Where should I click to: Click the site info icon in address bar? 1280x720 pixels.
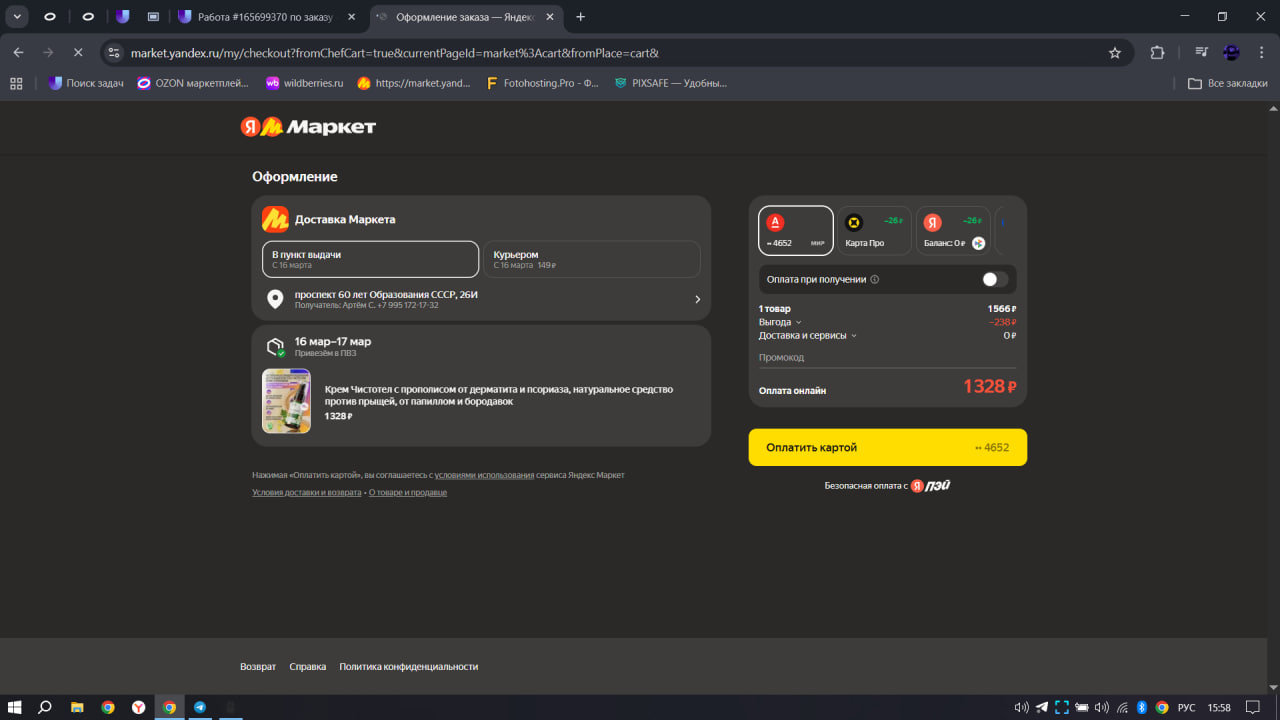click(114, 53)
